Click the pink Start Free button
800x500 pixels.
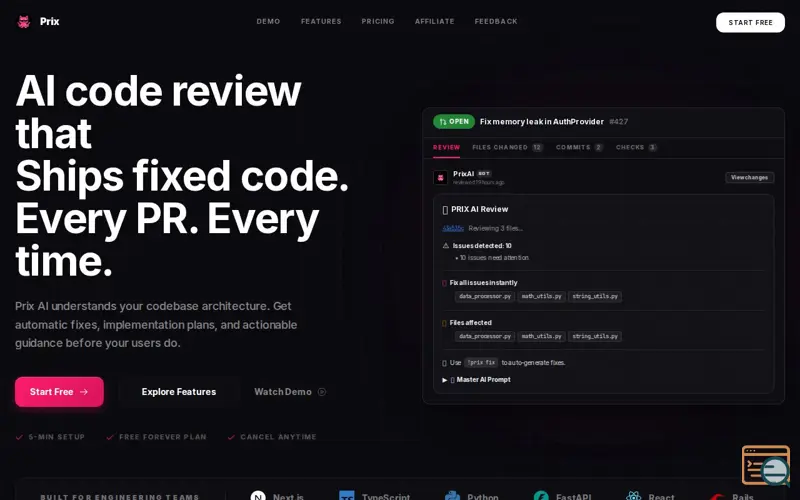click(x=59, y=392)
